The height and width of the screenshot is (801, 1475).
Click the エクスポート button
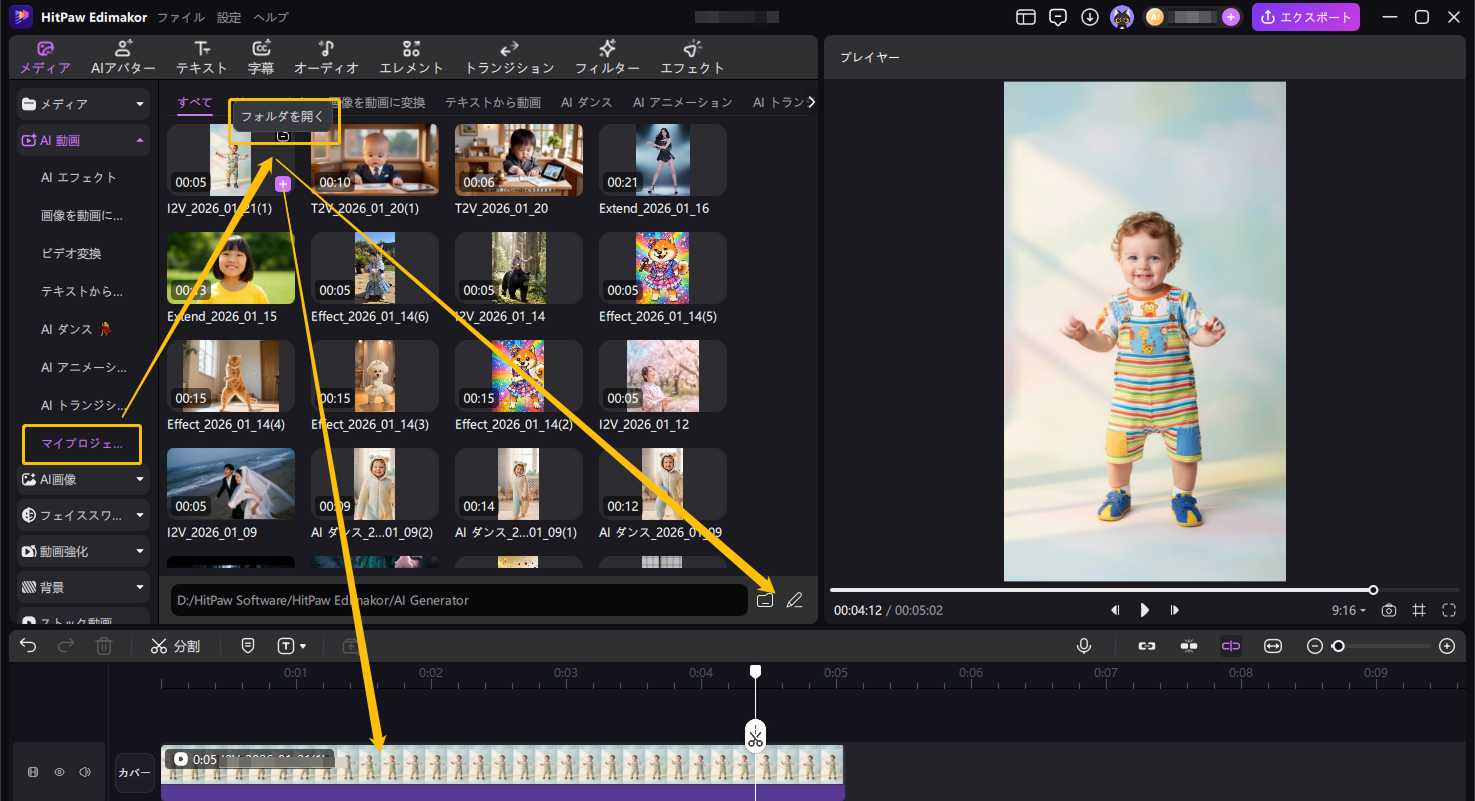(x=1306, y=17)
